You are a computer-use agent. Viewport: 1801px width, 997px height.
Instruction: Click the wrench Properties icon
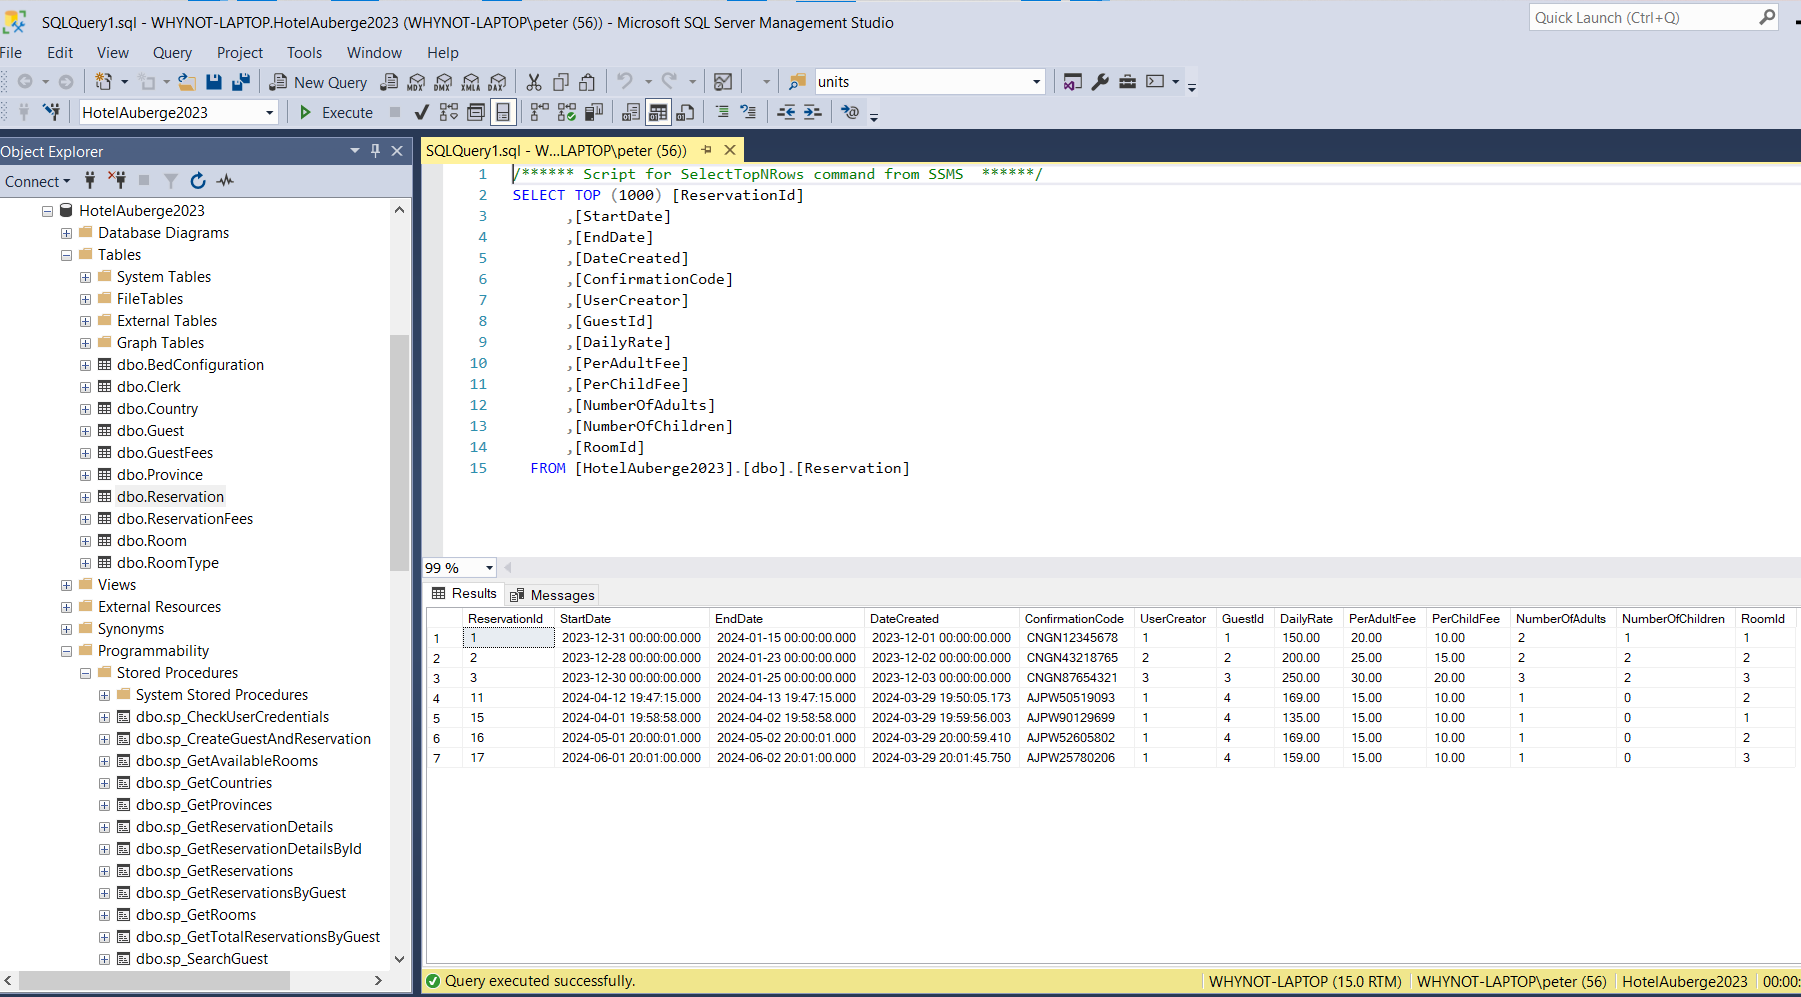(x=1100, y=82)
